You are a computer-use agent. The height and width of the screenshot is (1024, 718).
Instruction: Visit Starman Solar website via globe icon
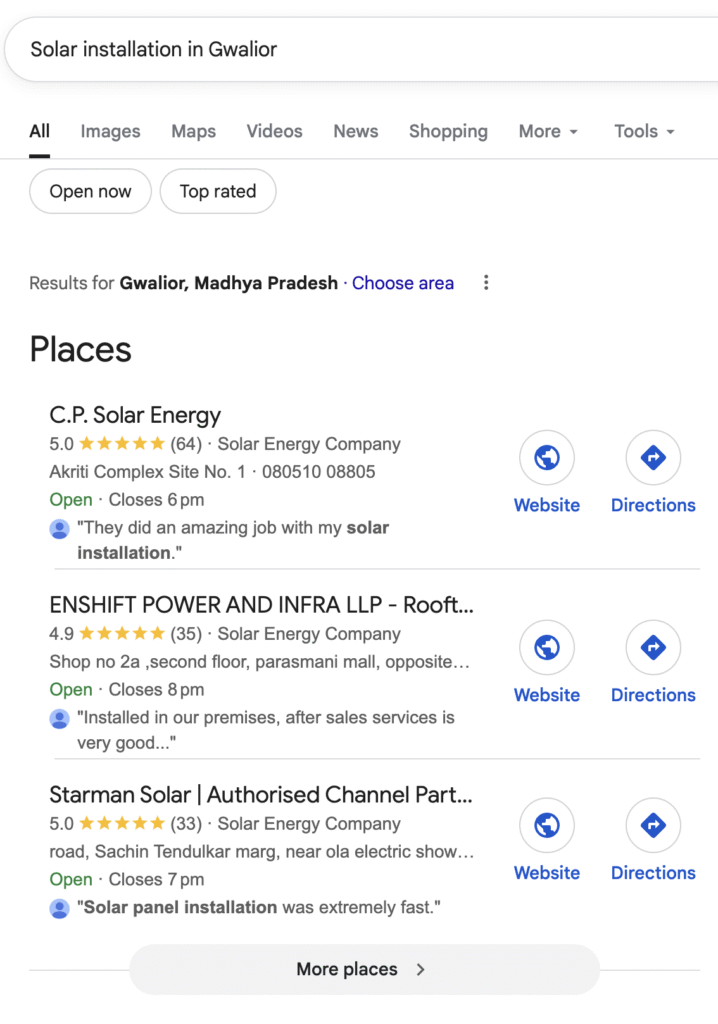[547, 826]
